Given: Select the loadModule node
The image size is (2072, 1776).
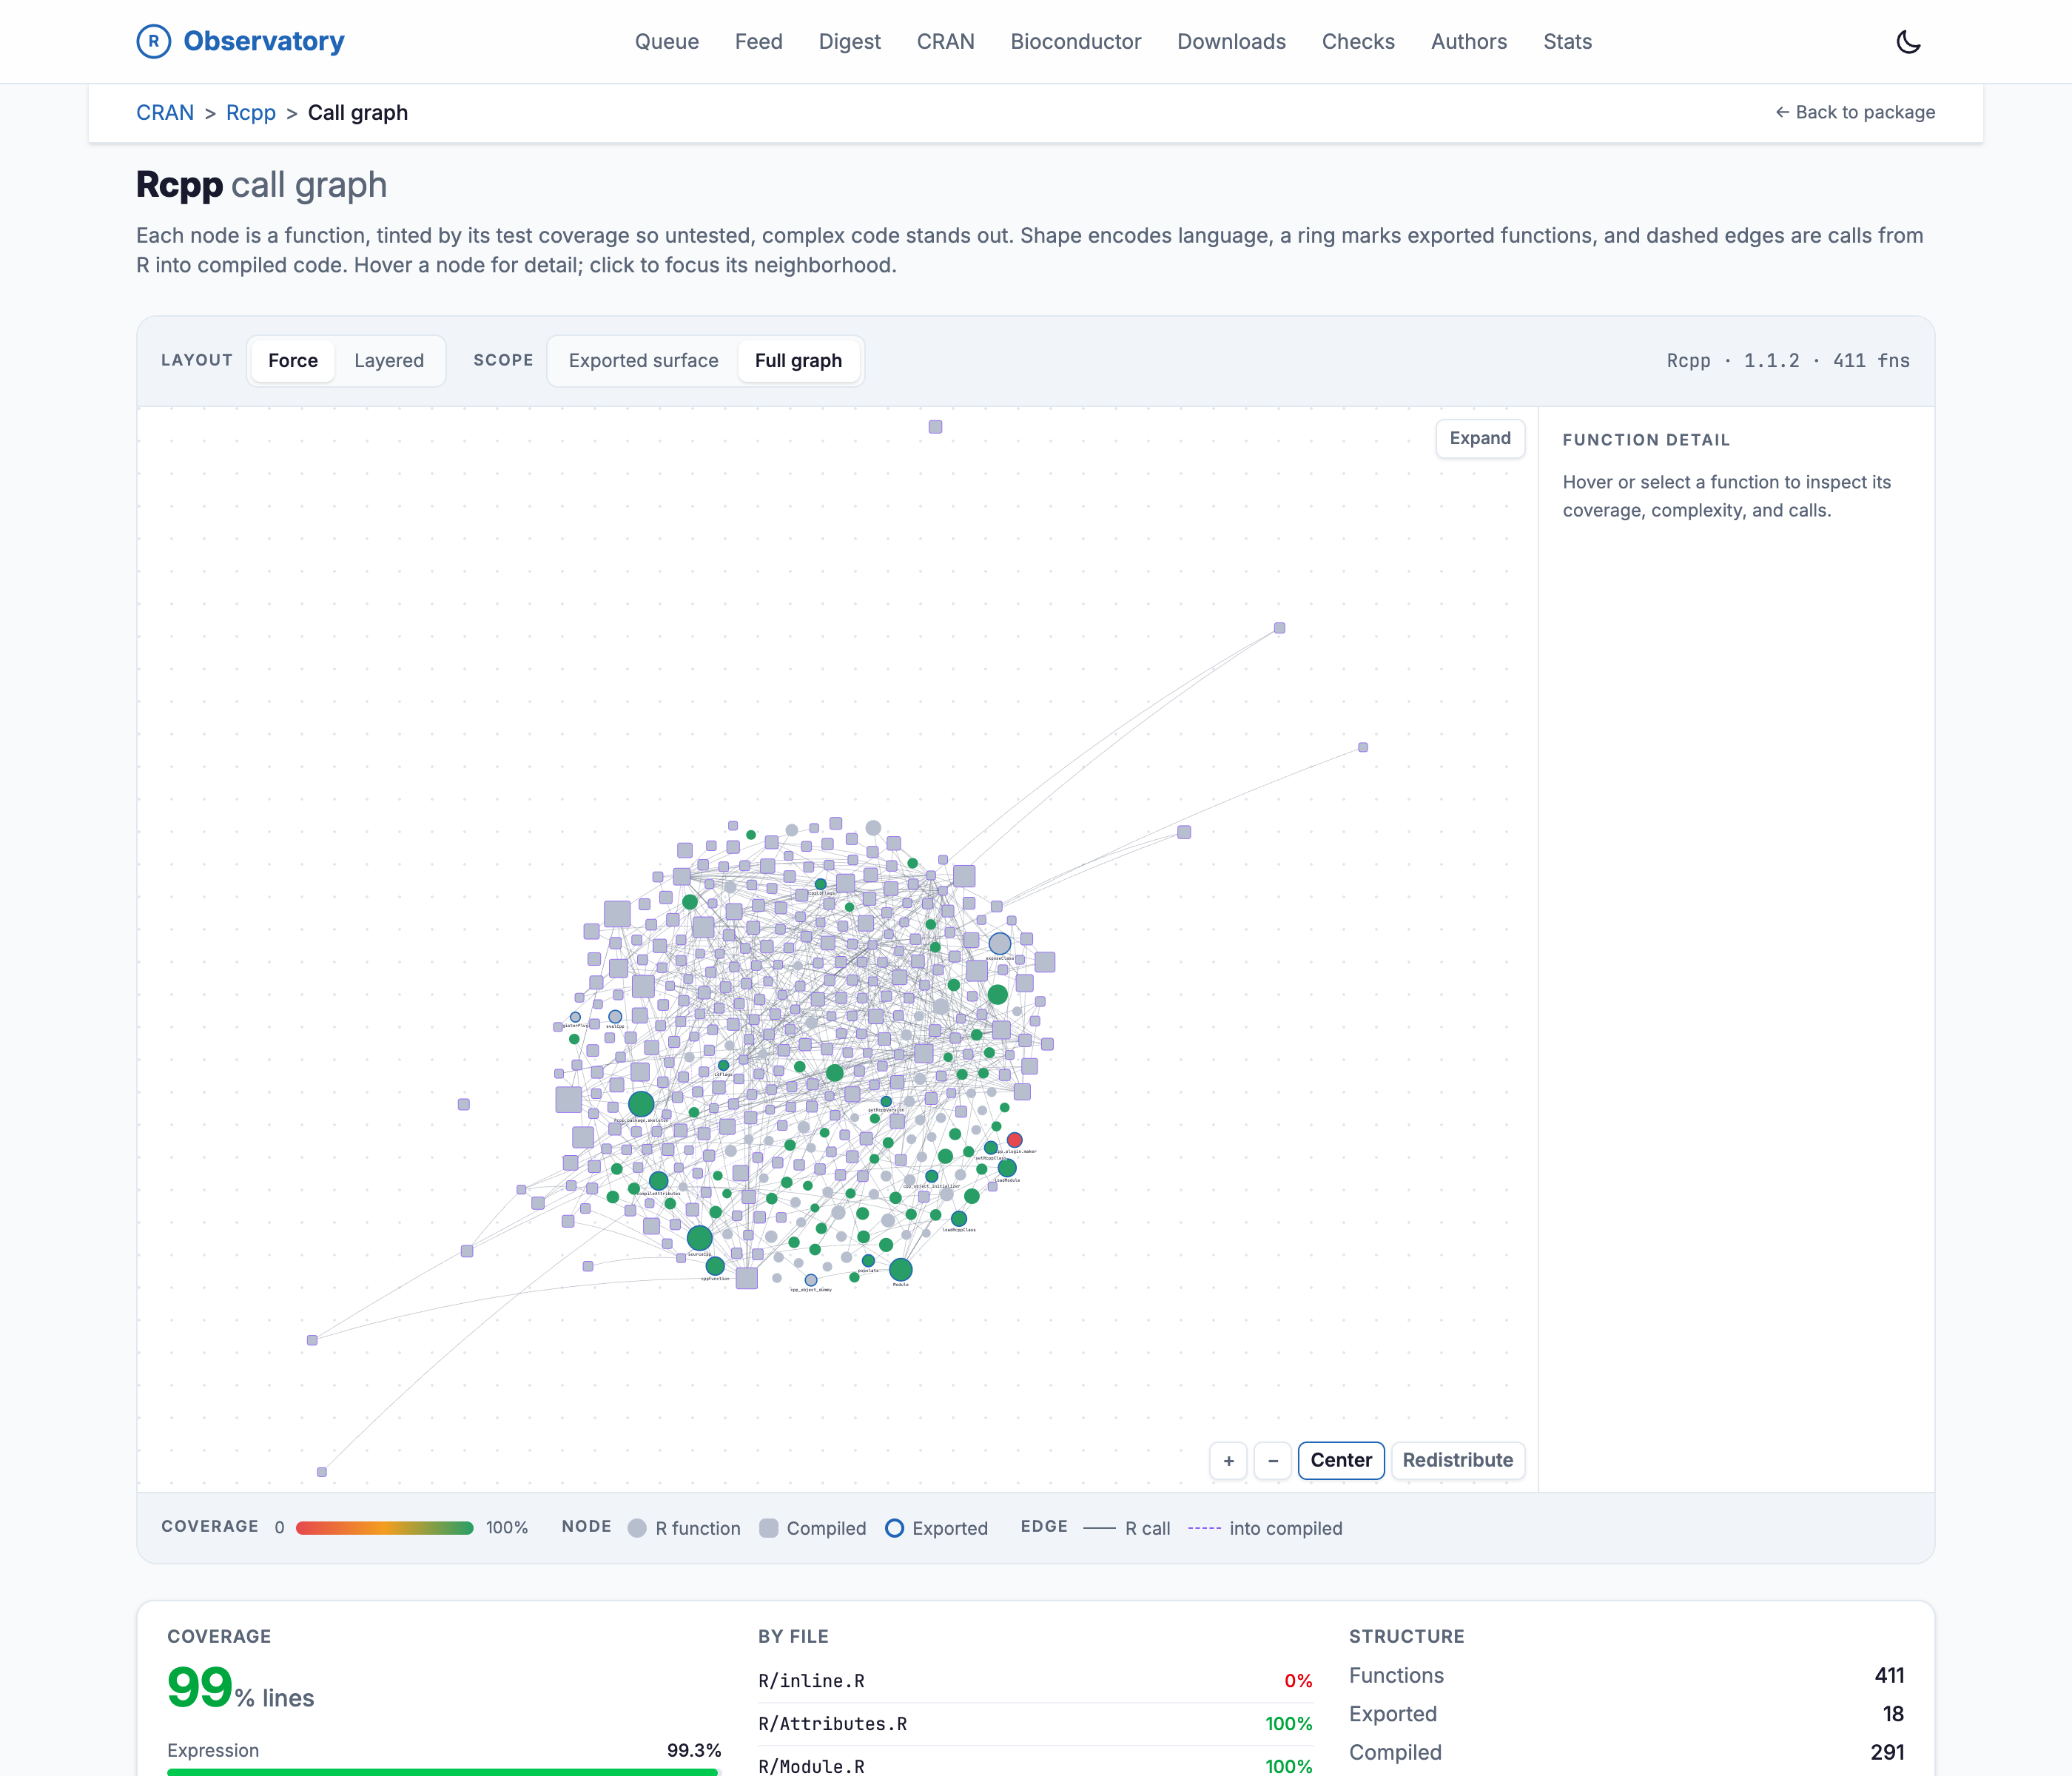Looking at the screenshot, I should pos(1007,1168).
